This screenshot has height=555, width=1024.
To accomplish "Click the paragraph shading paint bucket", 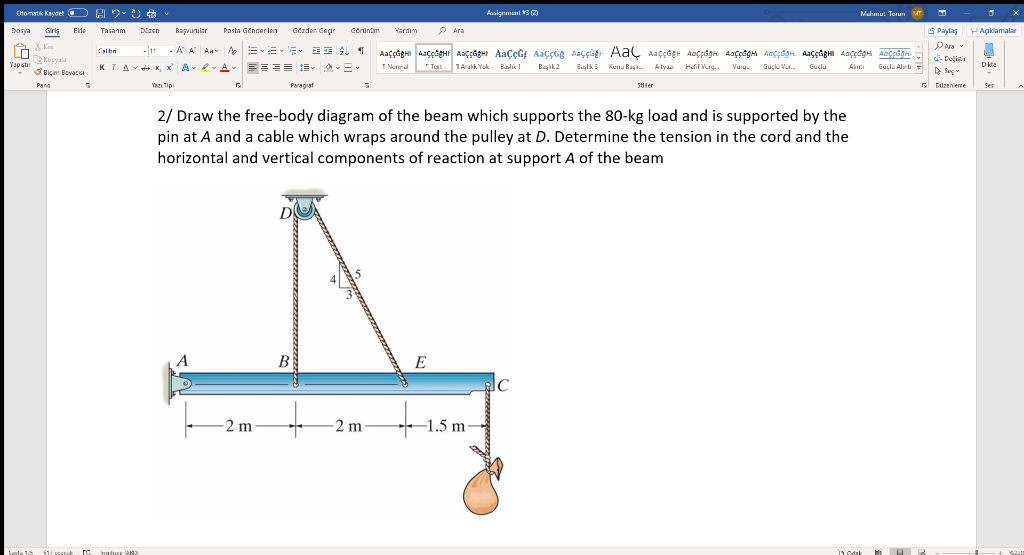I will pyautogui.click(x=328, y=68).
